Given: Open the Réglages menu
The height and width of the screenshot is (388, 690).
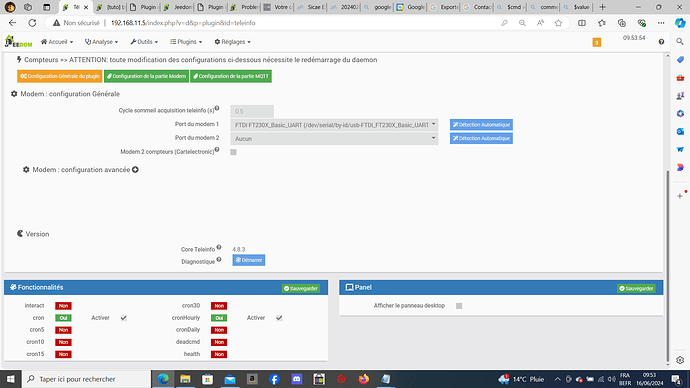Looking at the screenshot, I should point(232,42).
